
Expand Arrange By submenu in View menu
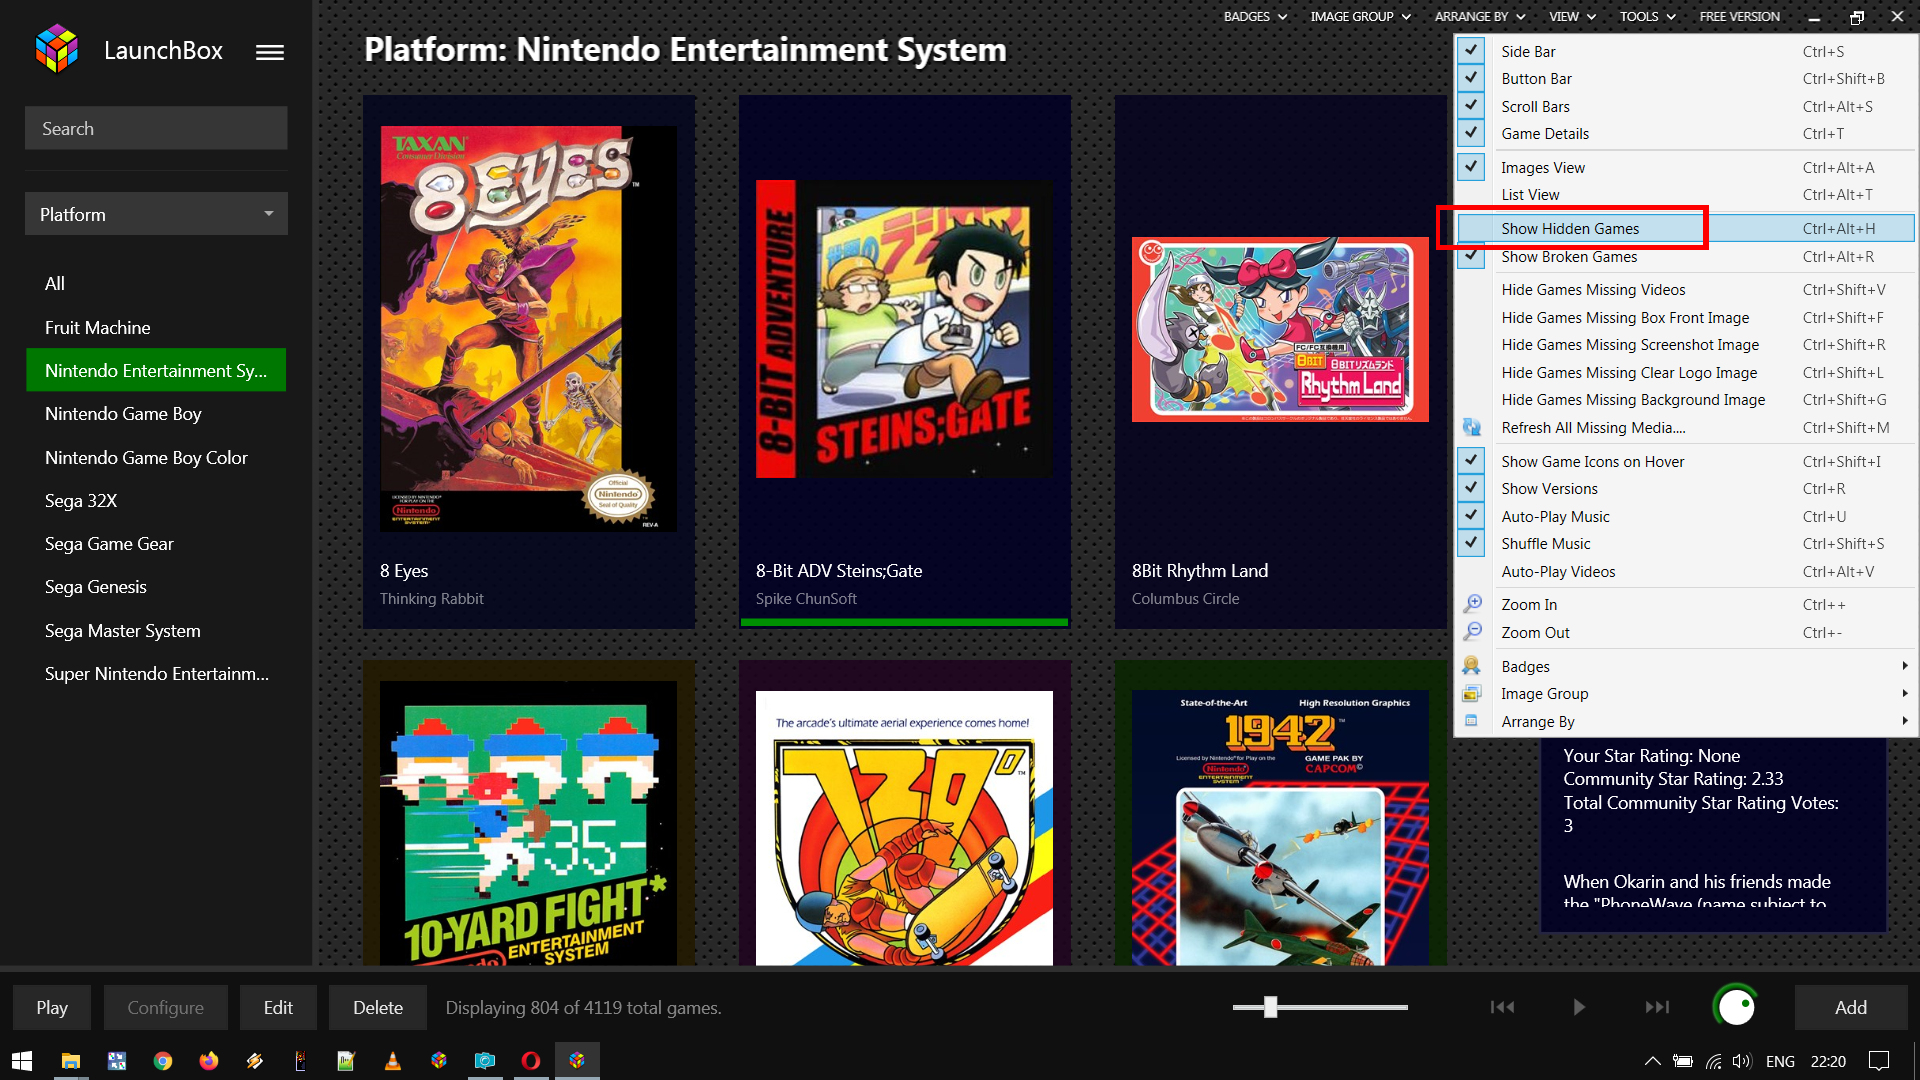point(1685,722)
